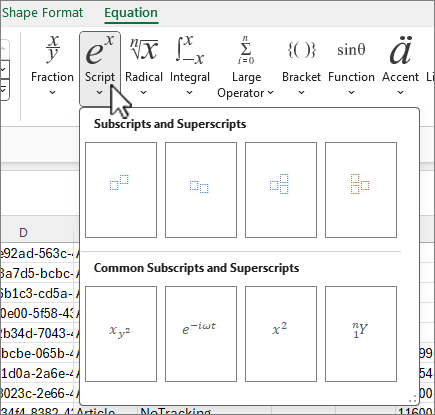Expand the Large Operator dropdown chevron

(270, 92)
